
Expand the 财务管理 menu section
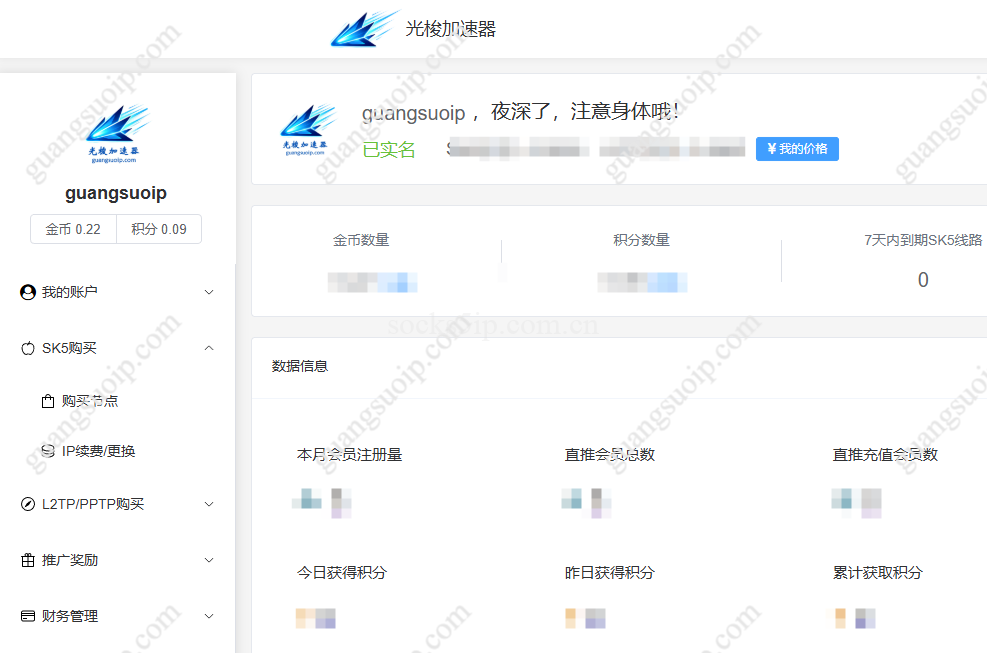coord(117,616)
